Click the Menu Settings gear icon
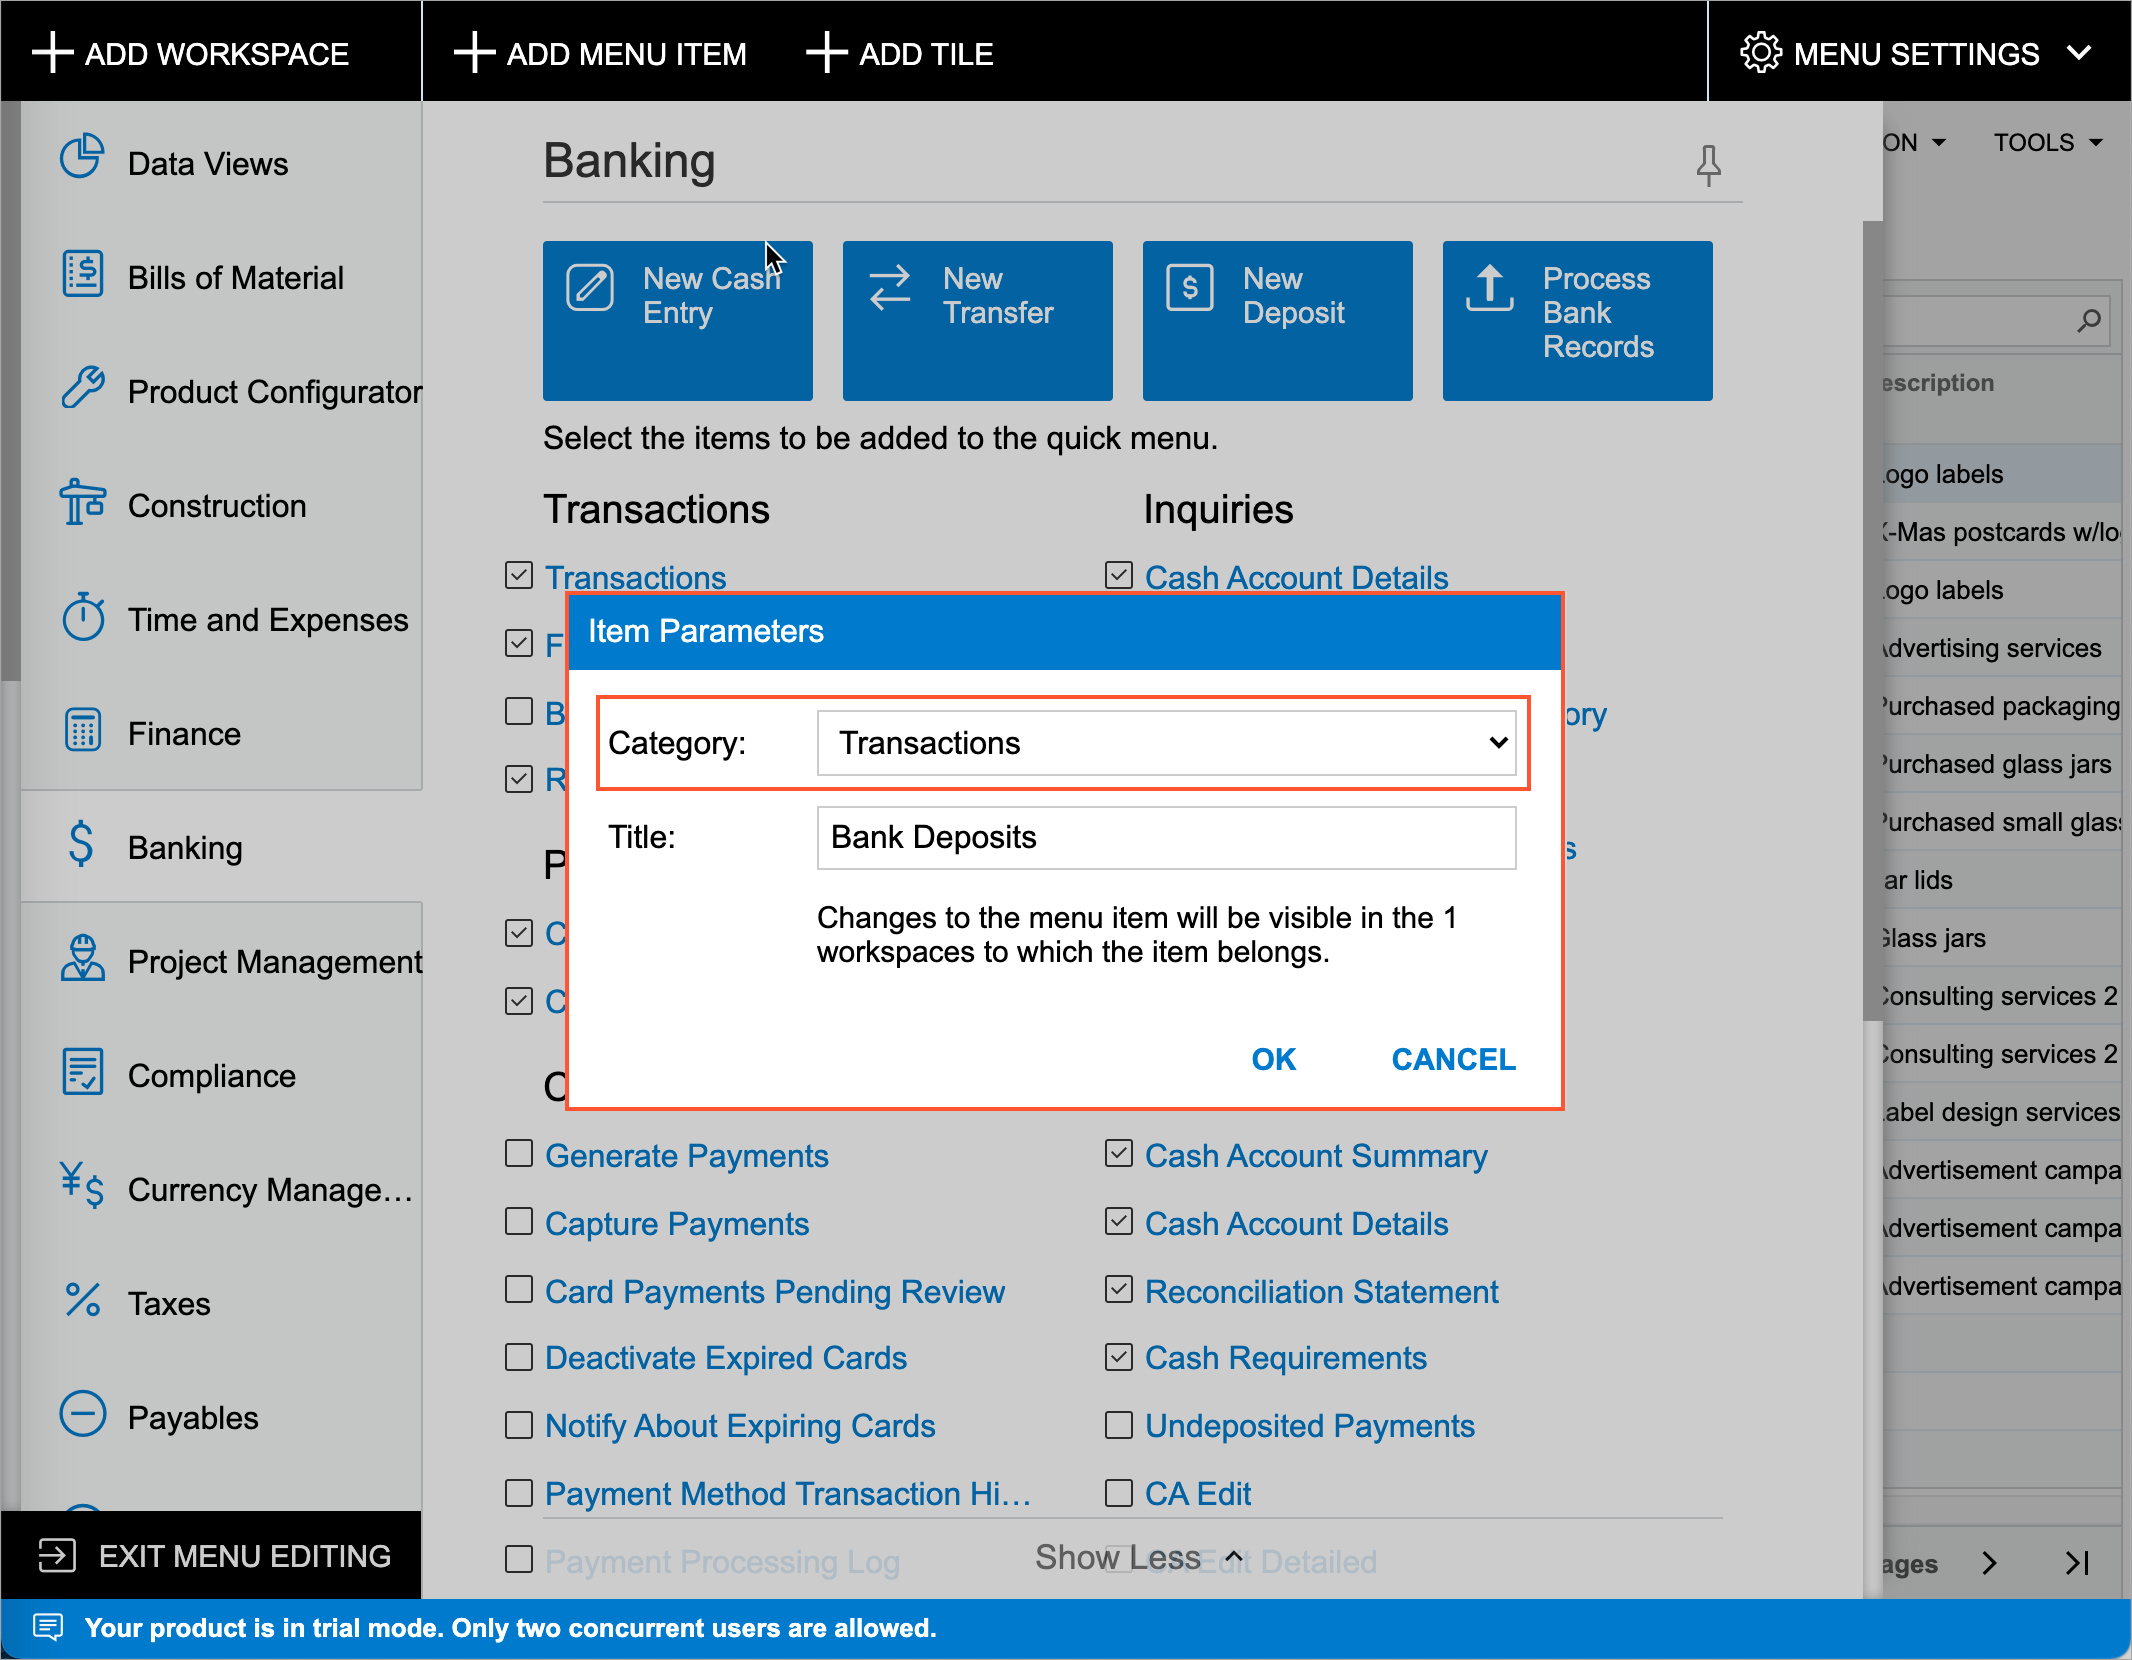Image resolution: width=2132 pixels, height=1660 pixels. [x=1761, y=53]
